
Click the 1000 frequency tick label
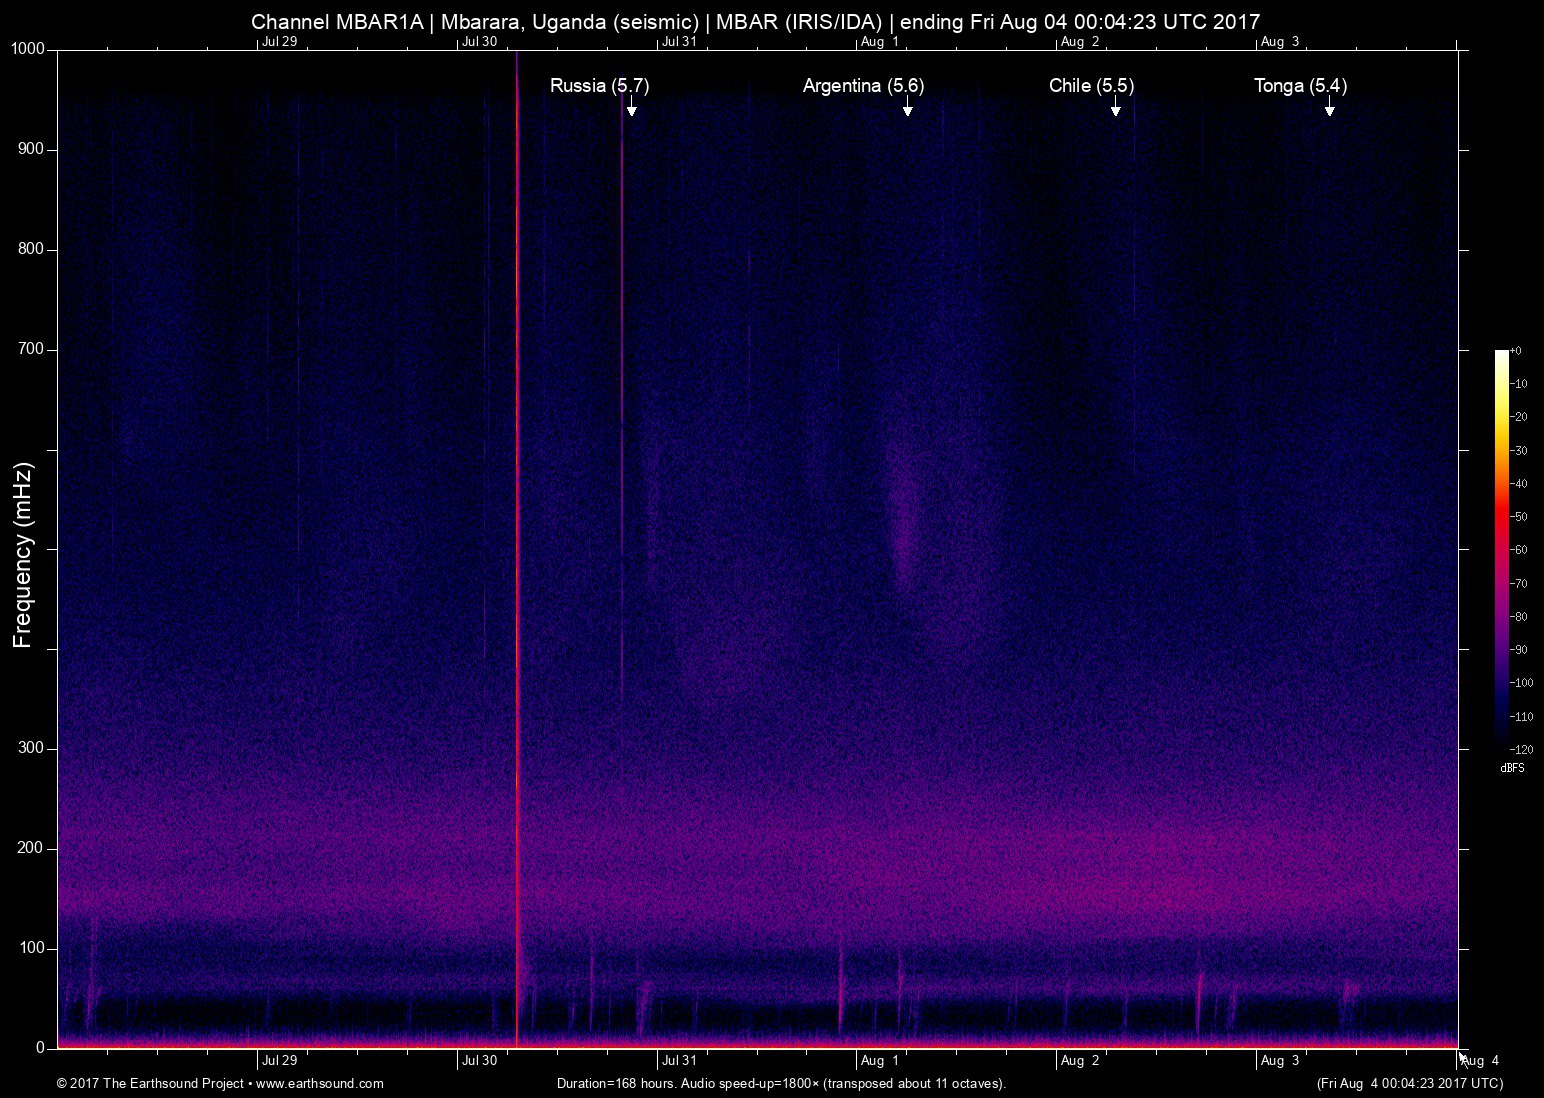coord(26,47)
